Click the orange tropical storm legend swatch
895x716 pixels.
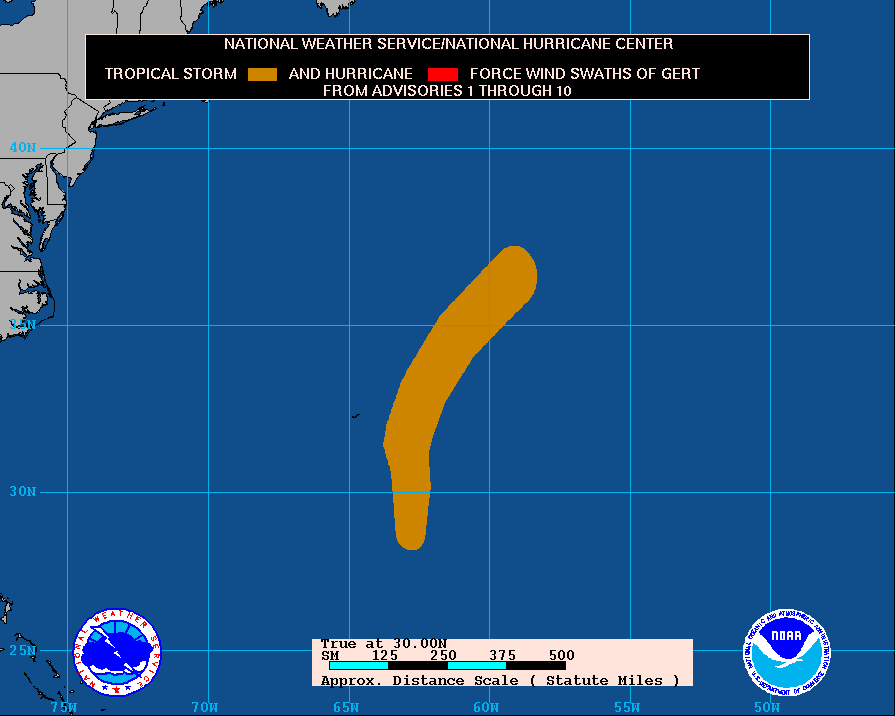263,74
